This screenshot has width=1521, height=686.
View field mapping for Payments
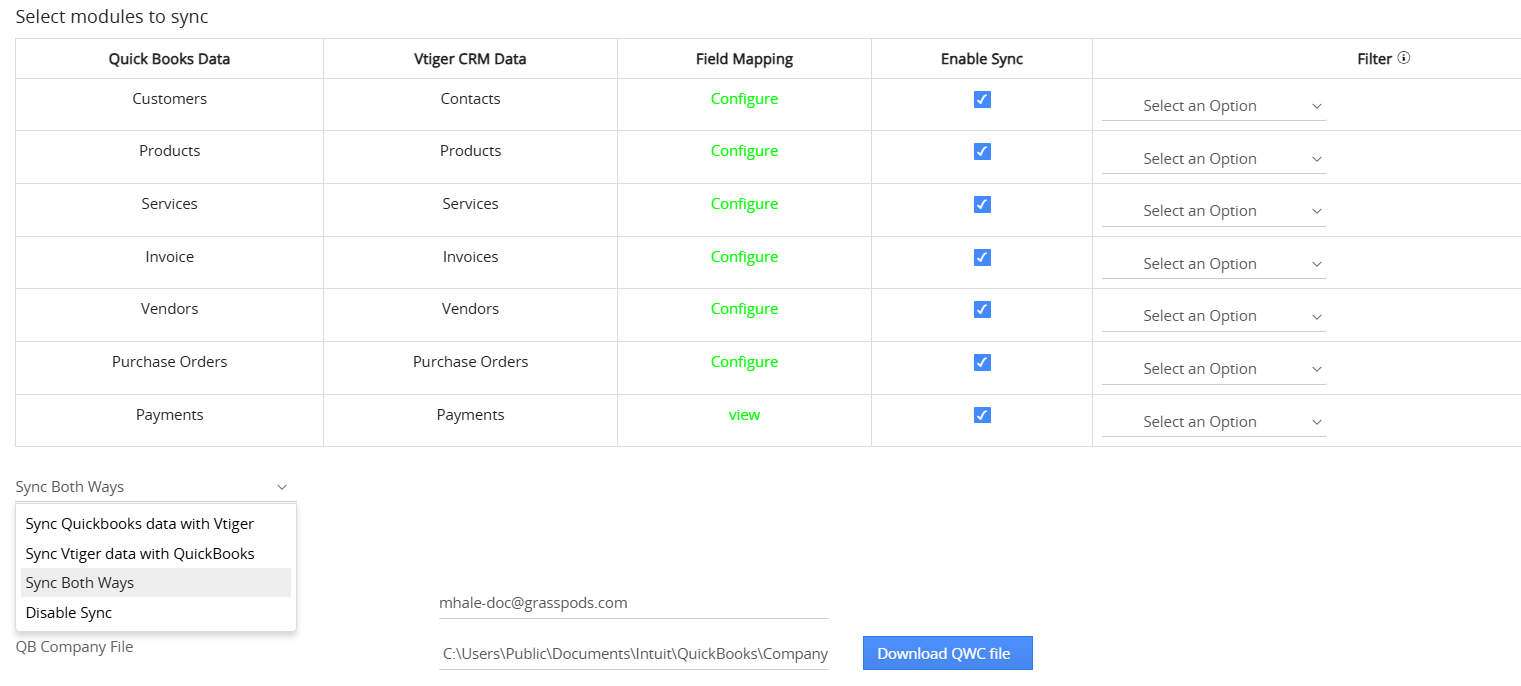(744, 415)
